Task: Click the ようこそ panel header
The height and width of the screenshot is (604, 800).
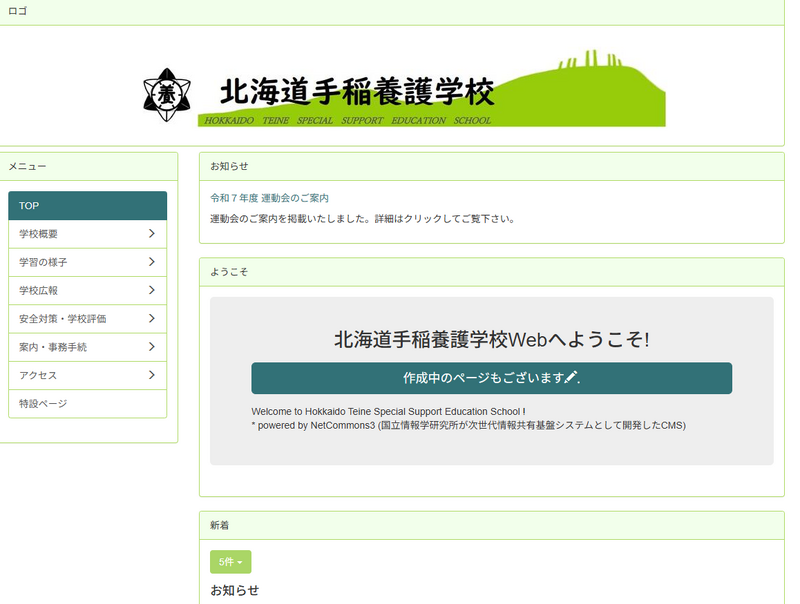Action: click(x=491, y=272)
